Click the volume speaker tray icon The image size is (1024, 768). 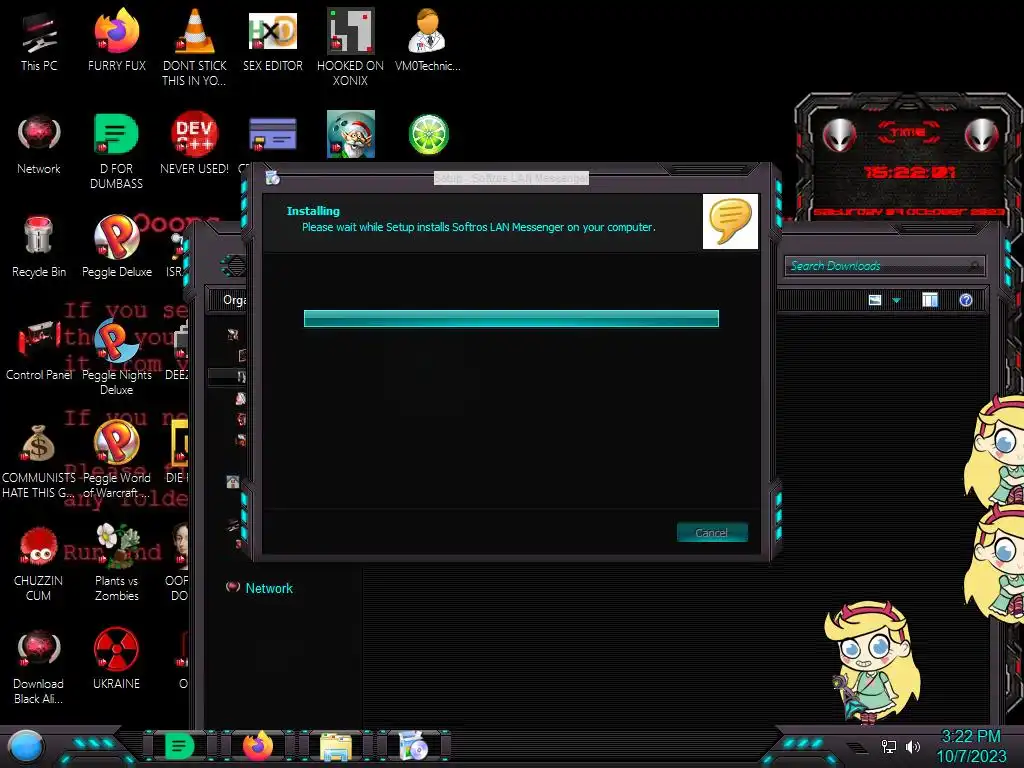913,746
